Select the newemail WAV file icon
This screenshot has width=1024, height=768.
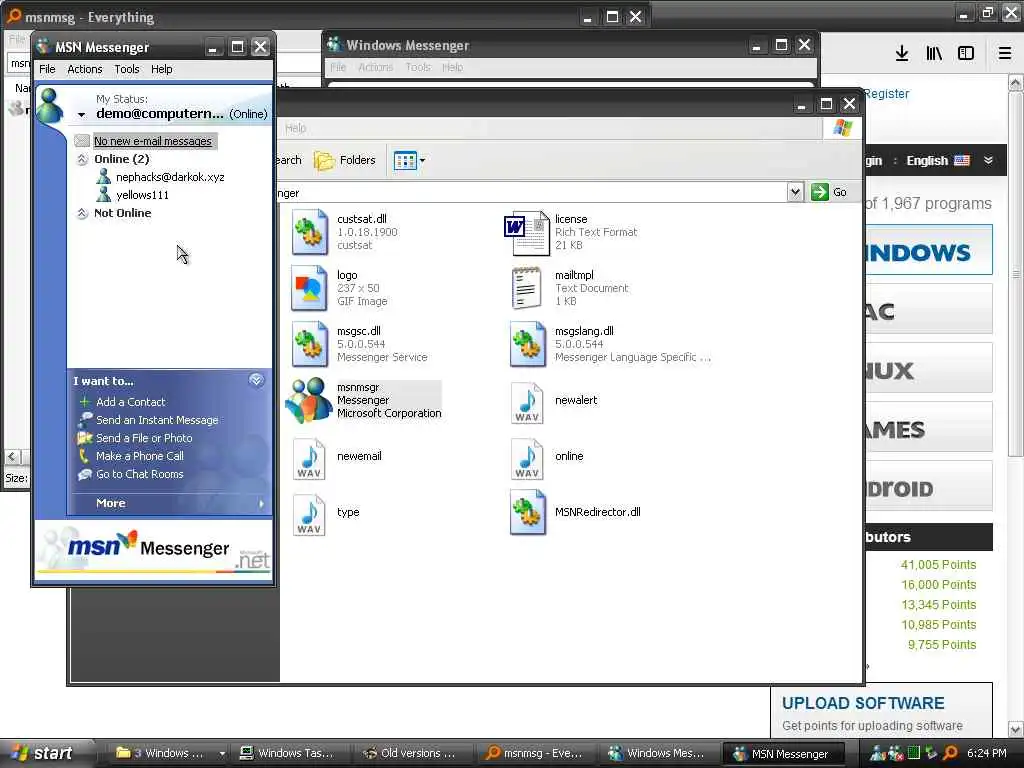click(x=310, y=459)
